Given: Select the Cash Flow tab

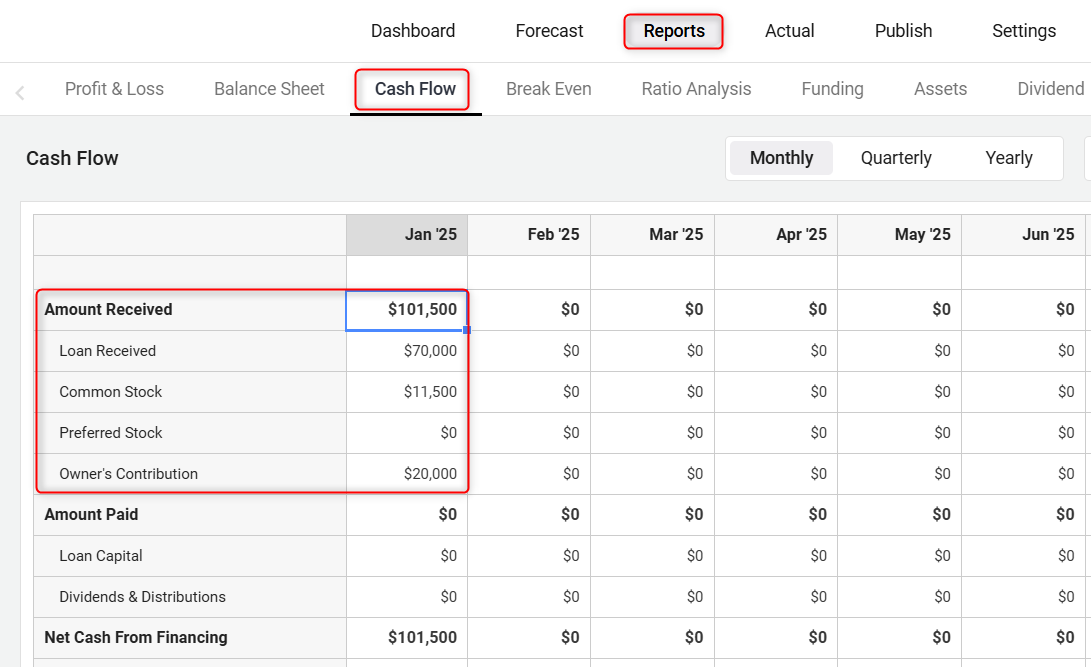Looking at the screenshot, I should tap(415, 89).
